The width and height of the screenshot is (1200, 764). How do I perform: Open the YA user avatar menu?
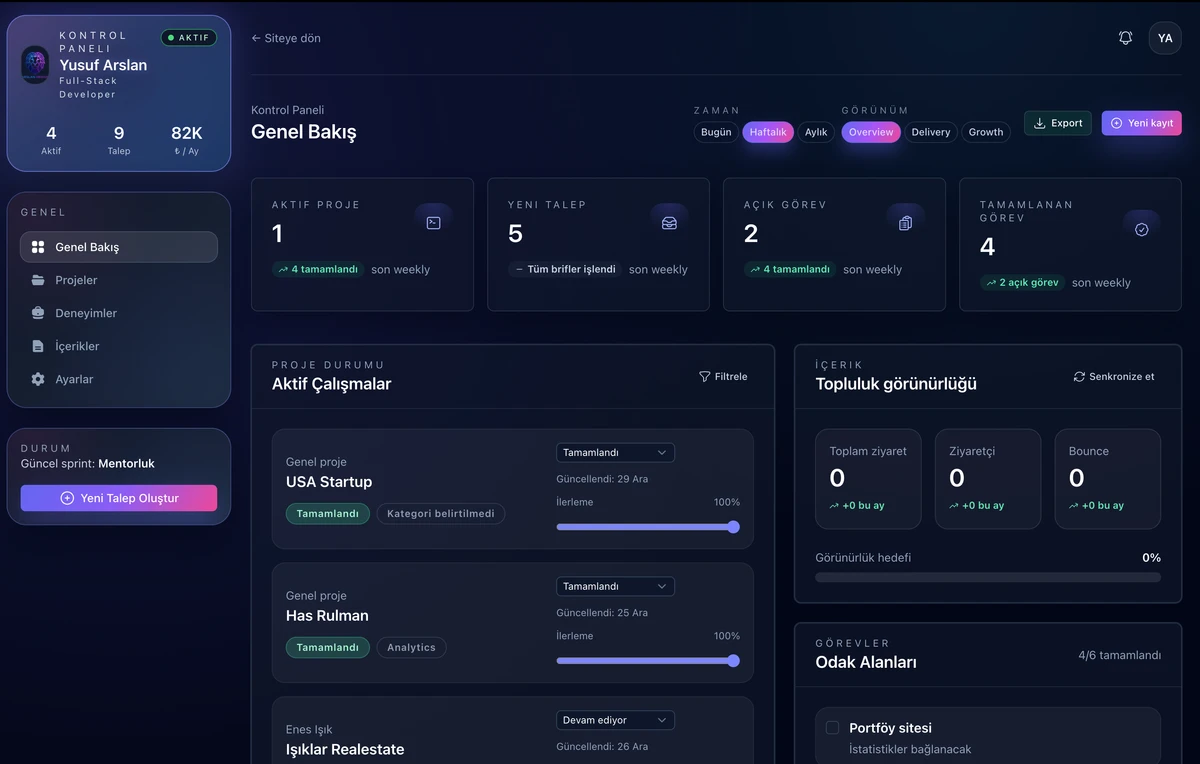pyautogui.click(x=1165, y=38)
